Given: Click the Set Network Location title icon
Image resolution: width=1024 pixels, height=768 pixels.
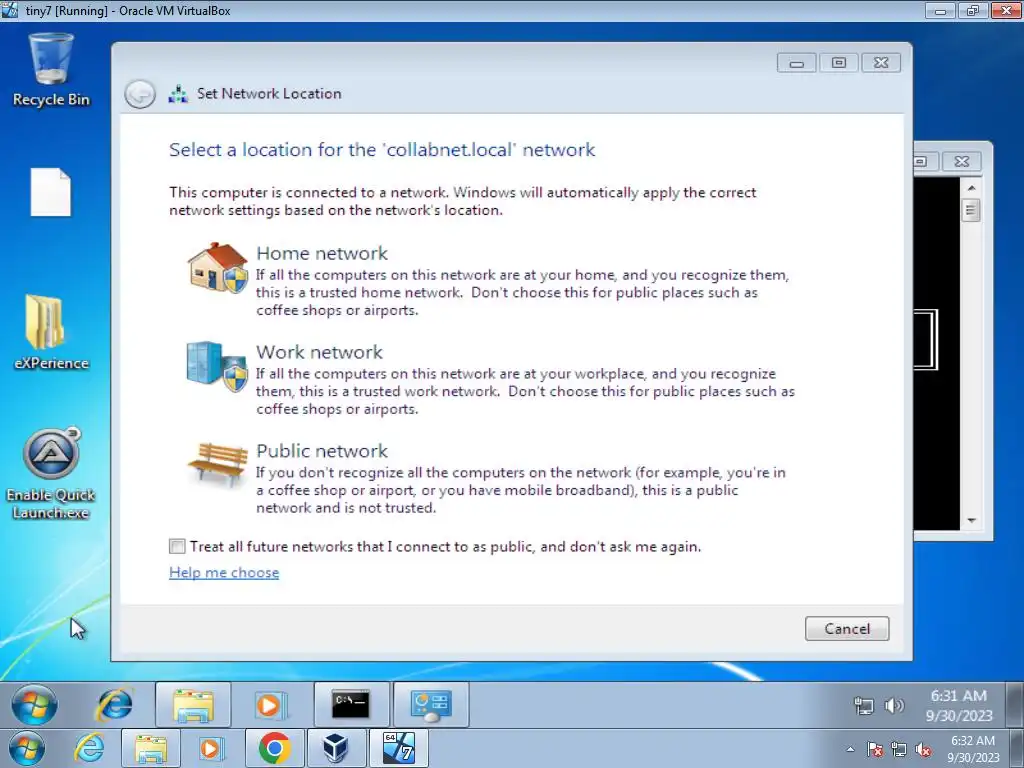Looking at the screenshot, I should [x=178, y=94].
